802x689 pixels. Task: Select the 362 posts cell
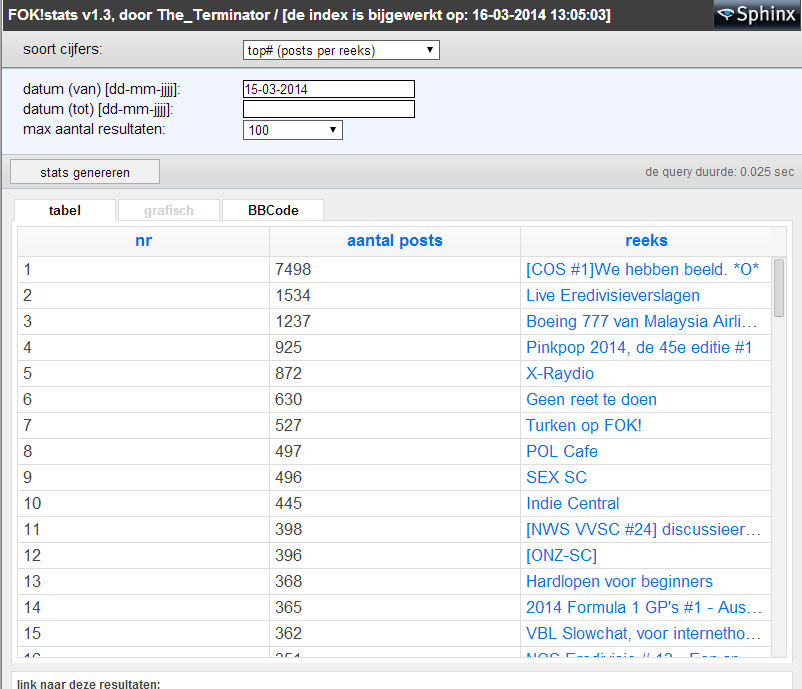[395, 633]
